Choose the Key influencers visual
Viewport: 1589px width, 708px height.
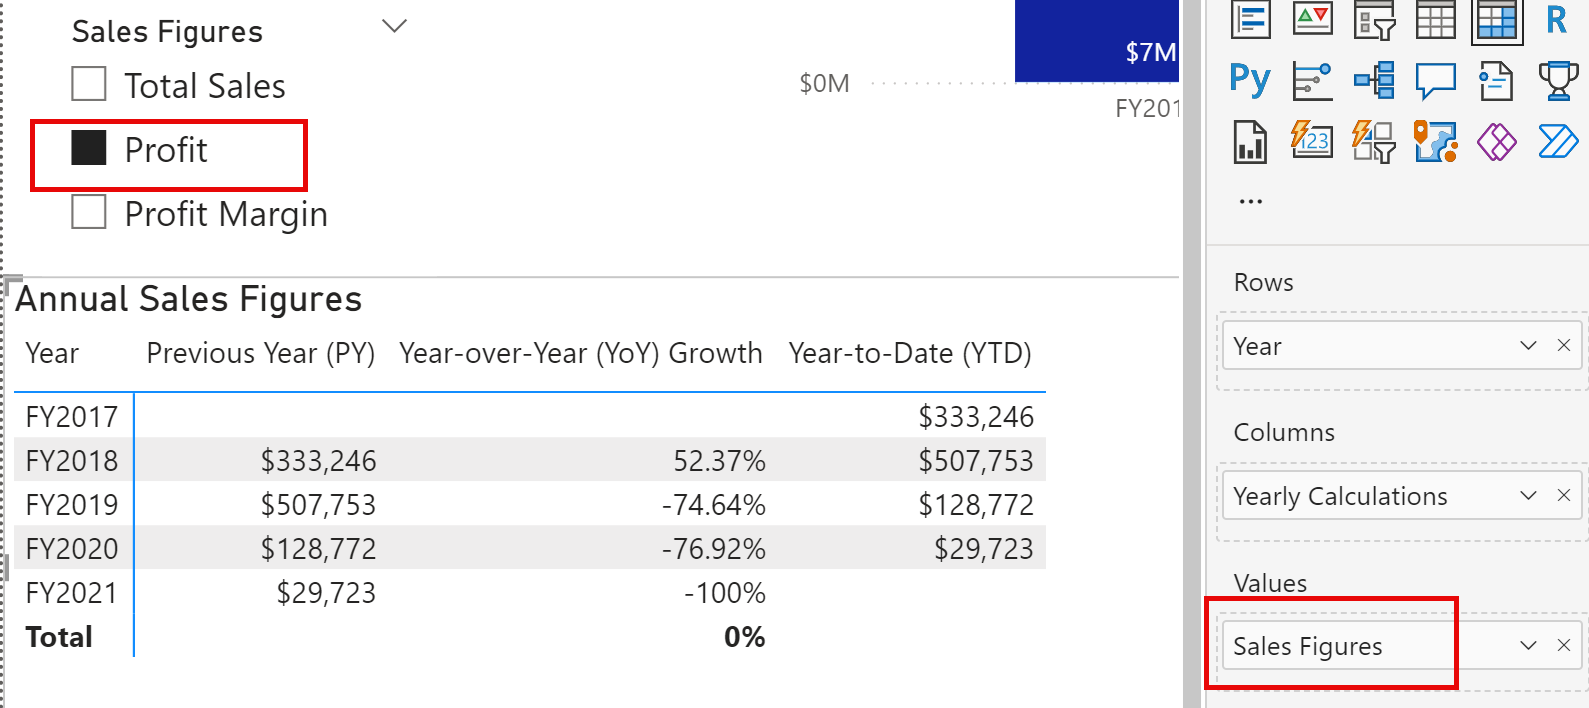(1312, 81)
